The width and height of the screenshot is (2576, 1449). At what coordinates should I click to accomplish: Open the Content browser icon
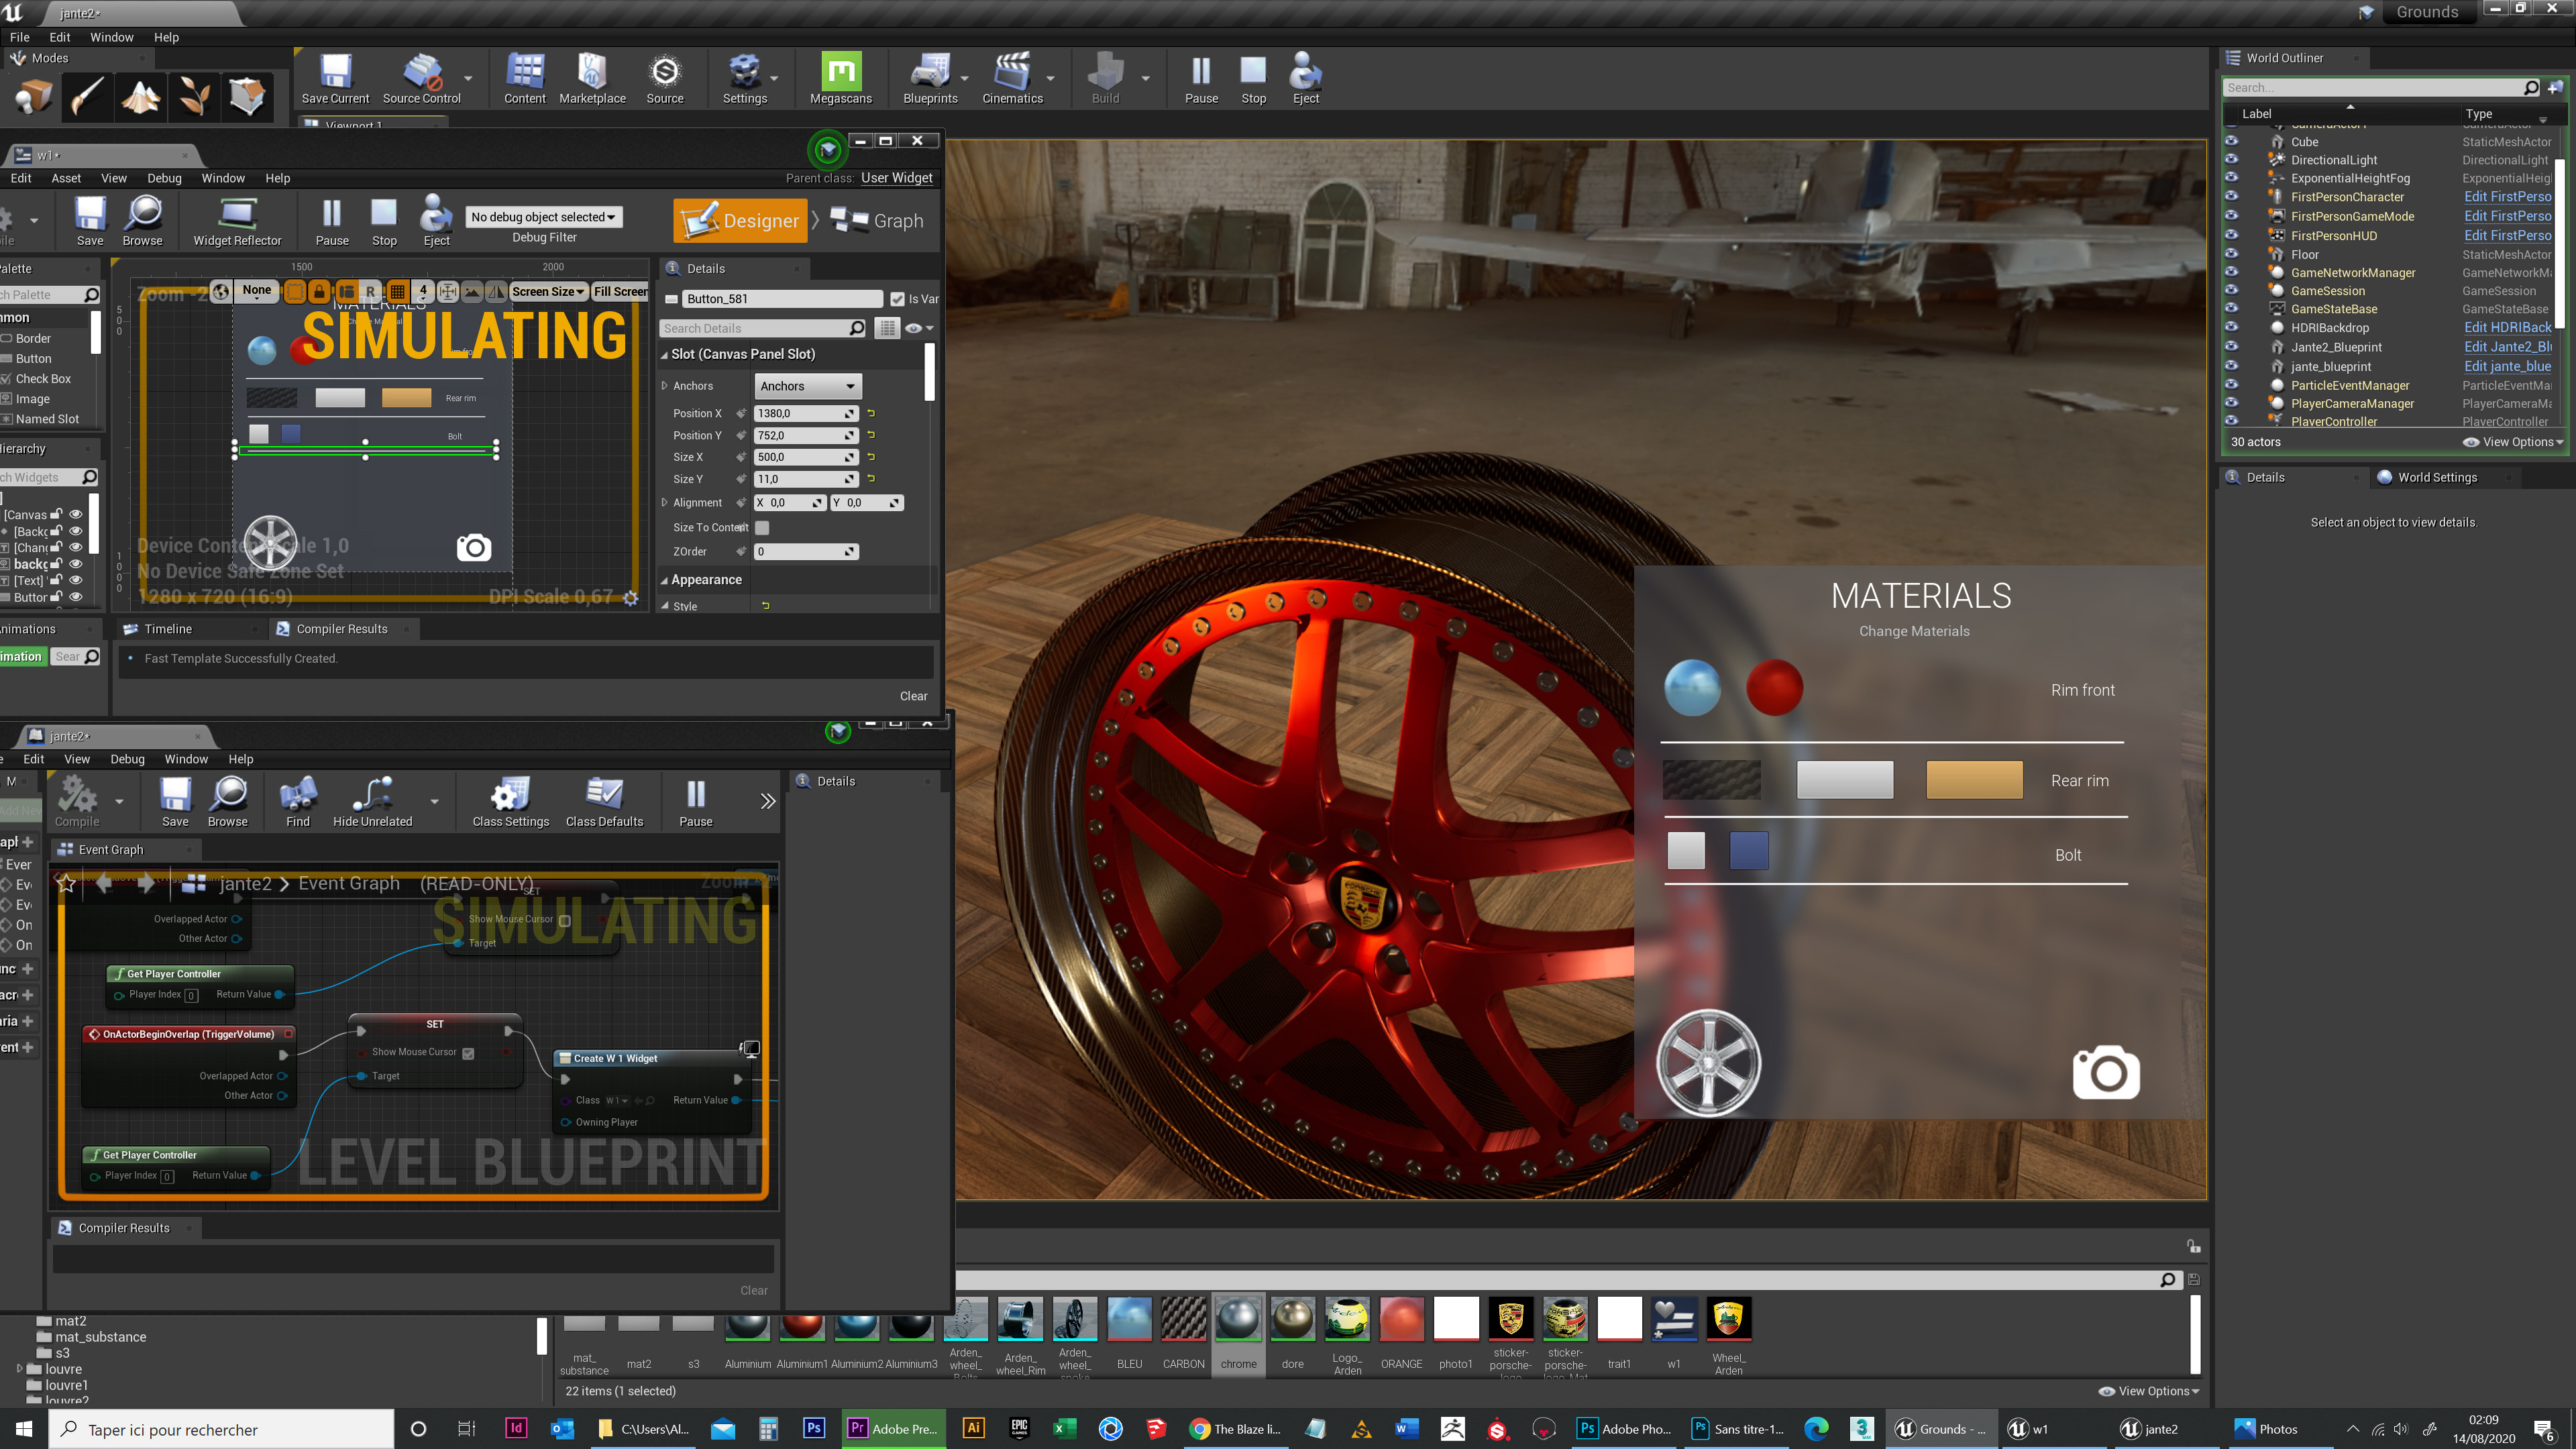tap(525, 79)
